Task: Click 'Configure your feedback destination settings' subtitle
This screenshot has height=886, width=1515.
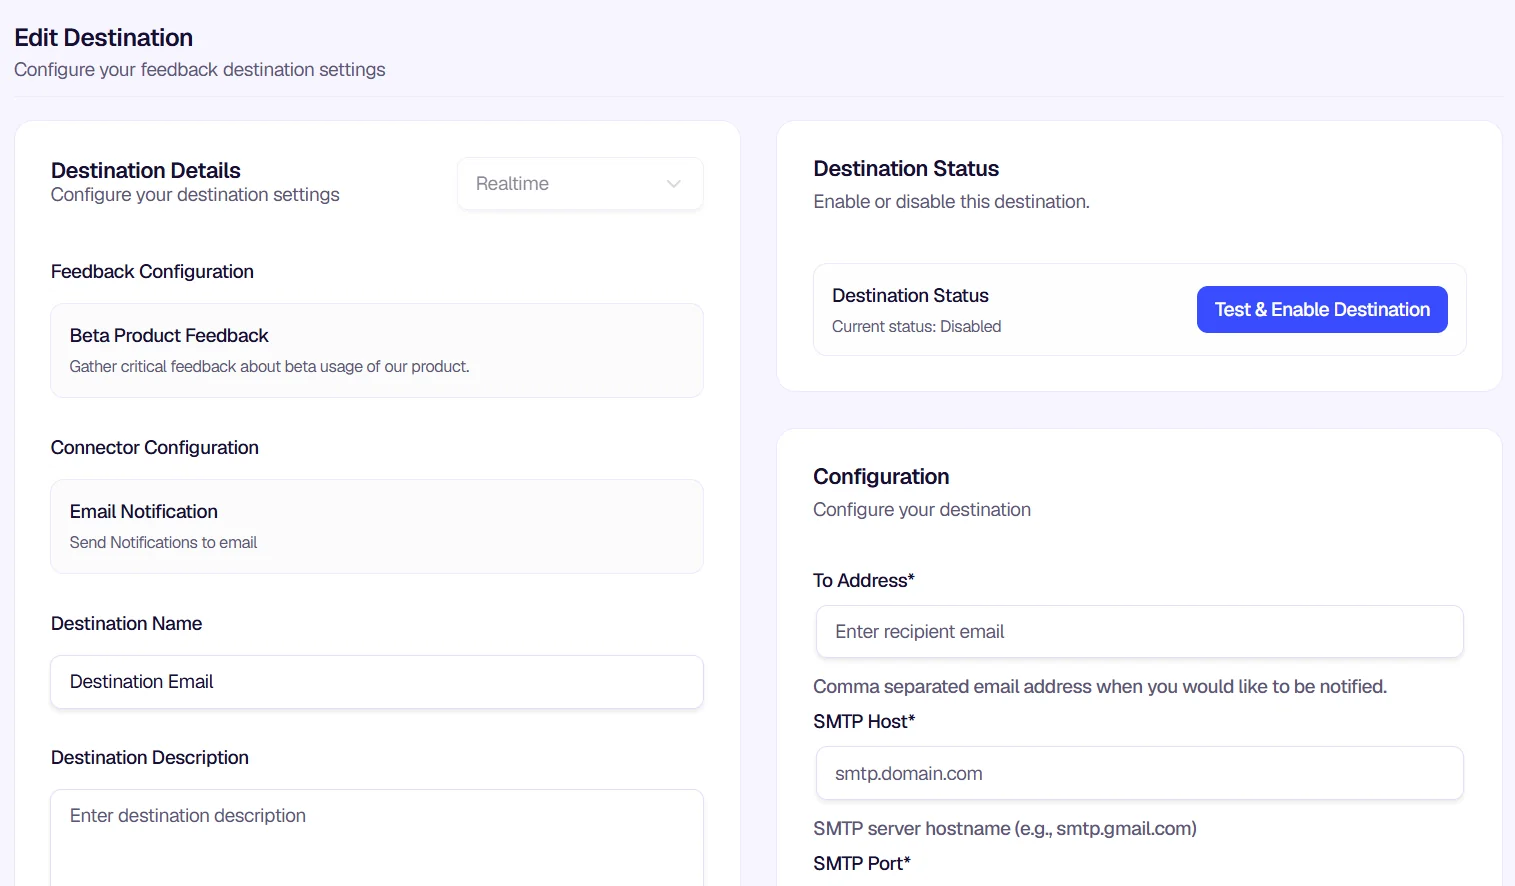Action: (200, 70)
